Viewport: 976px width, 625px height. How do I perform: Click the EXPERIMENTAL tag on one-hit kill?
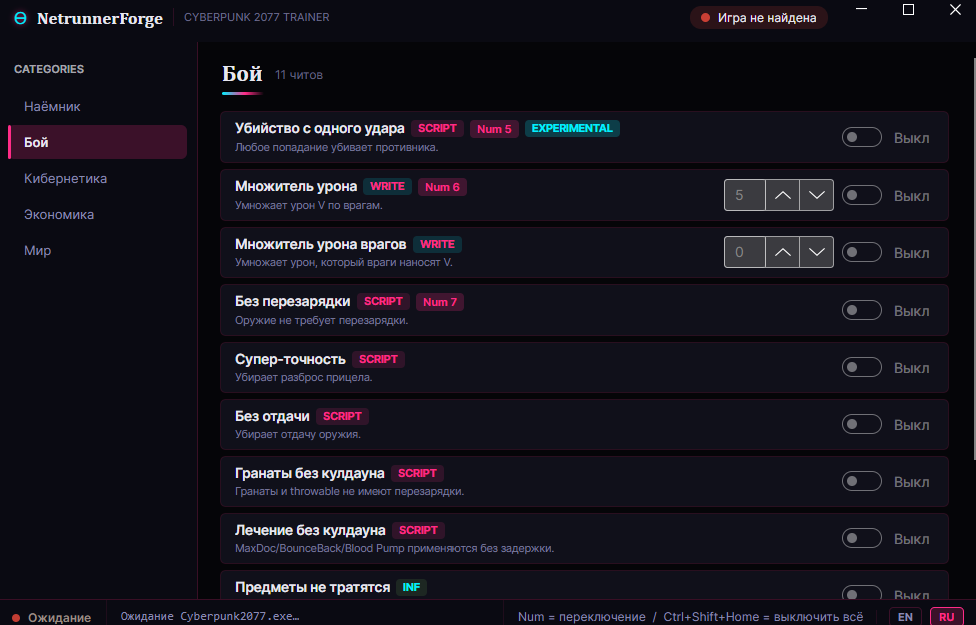click(572, 128)
